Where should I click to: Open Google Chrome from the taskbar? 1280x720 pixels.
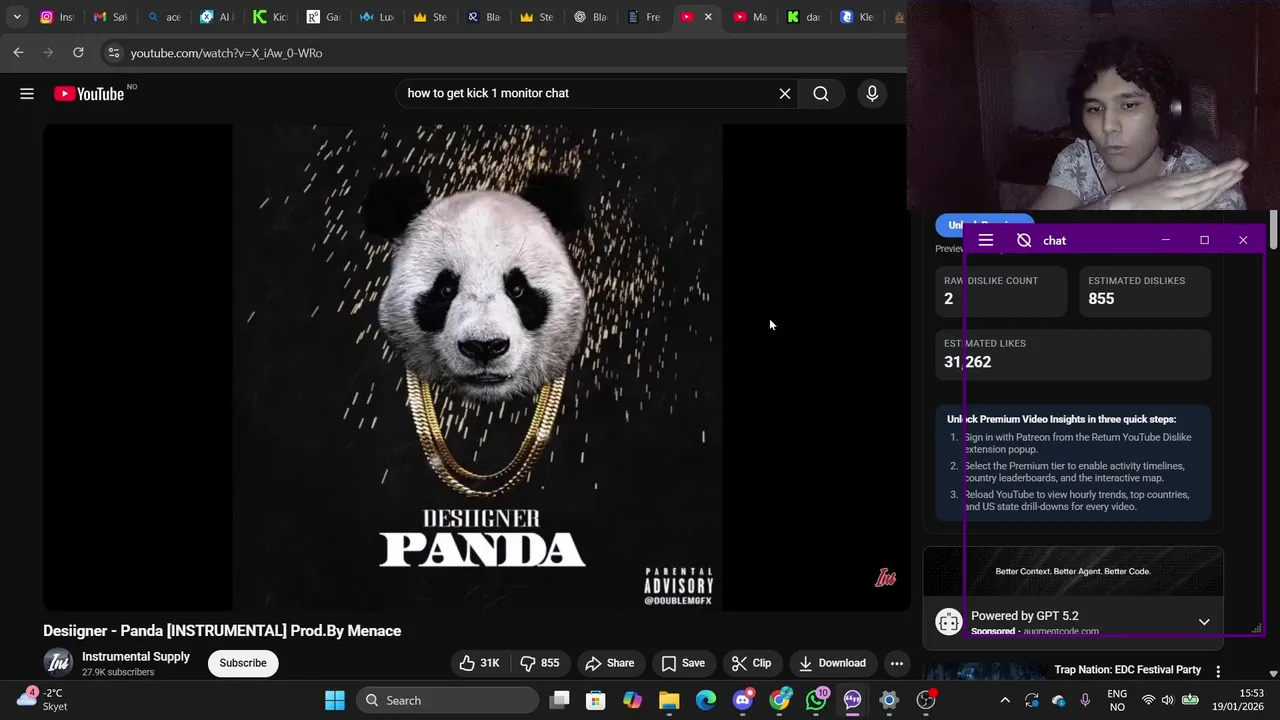click(779, 700)
